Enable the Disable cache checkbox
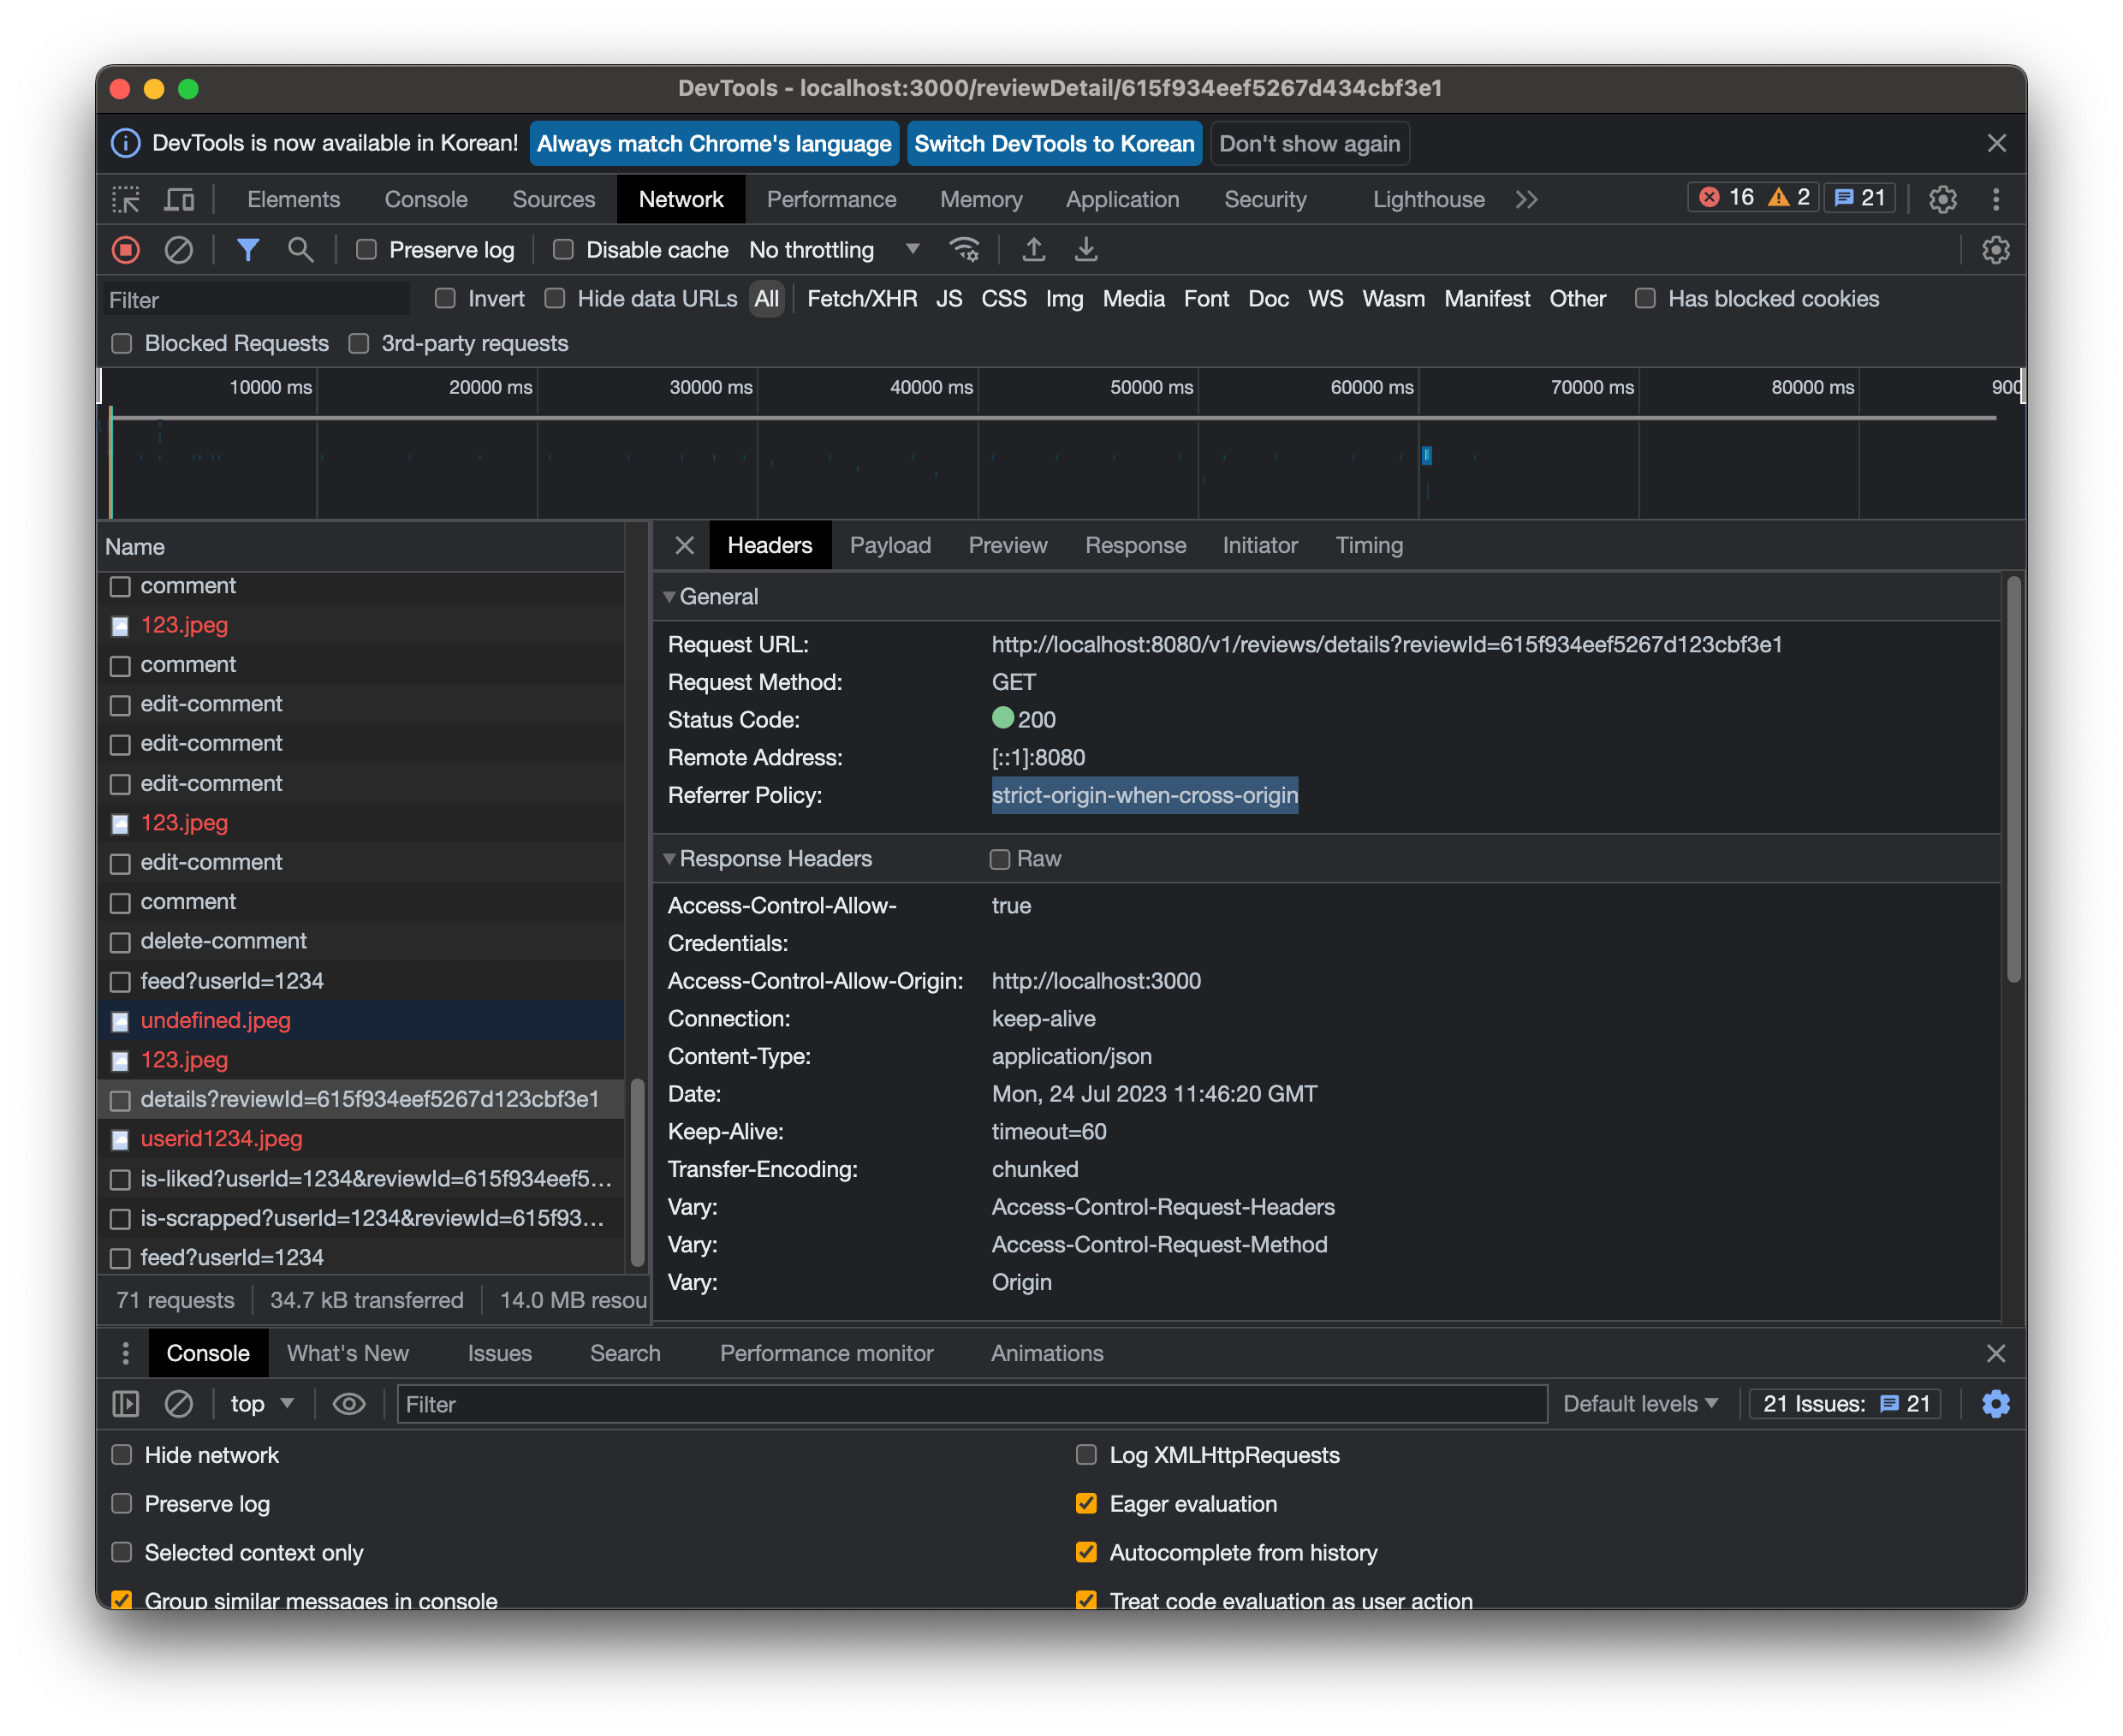This screenshot has height=1736, width=2123. point(564,250)
